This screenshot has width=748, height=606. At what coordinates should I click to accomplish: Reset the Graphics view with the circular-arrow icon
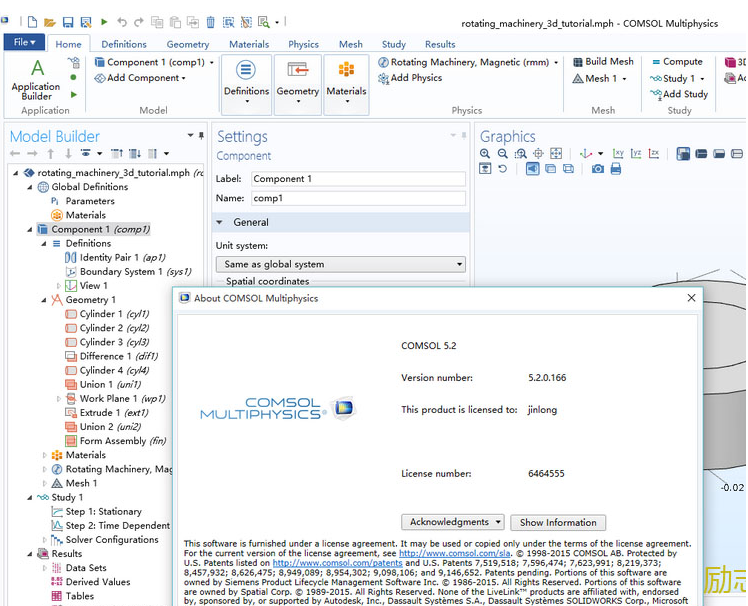(x=502, y=169)
